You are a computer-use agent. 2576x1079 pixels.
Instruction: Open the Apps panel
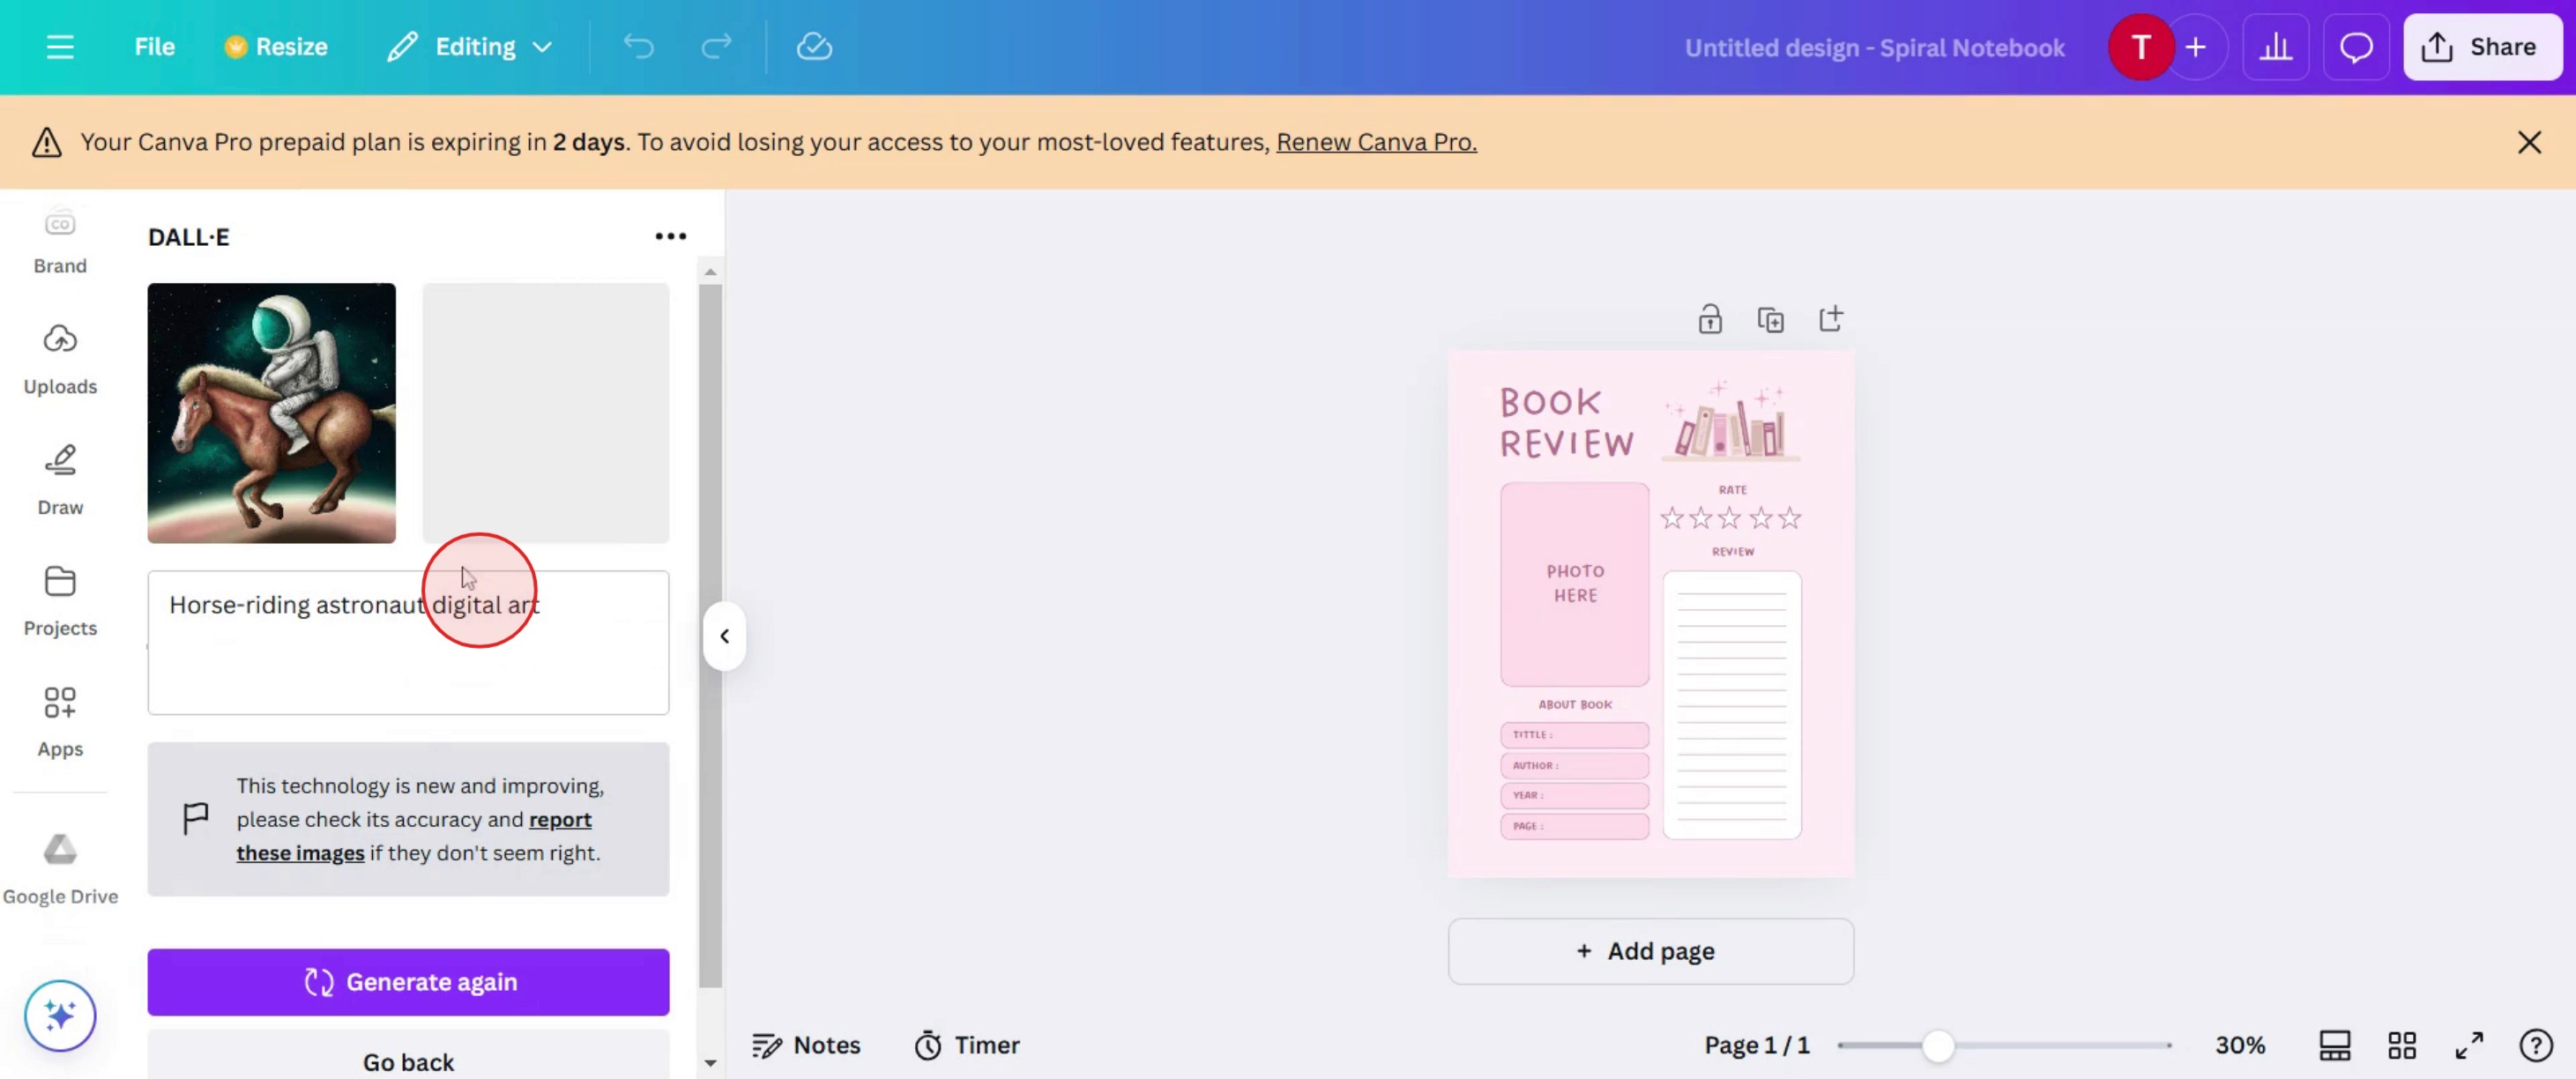[x=60, y=720]
